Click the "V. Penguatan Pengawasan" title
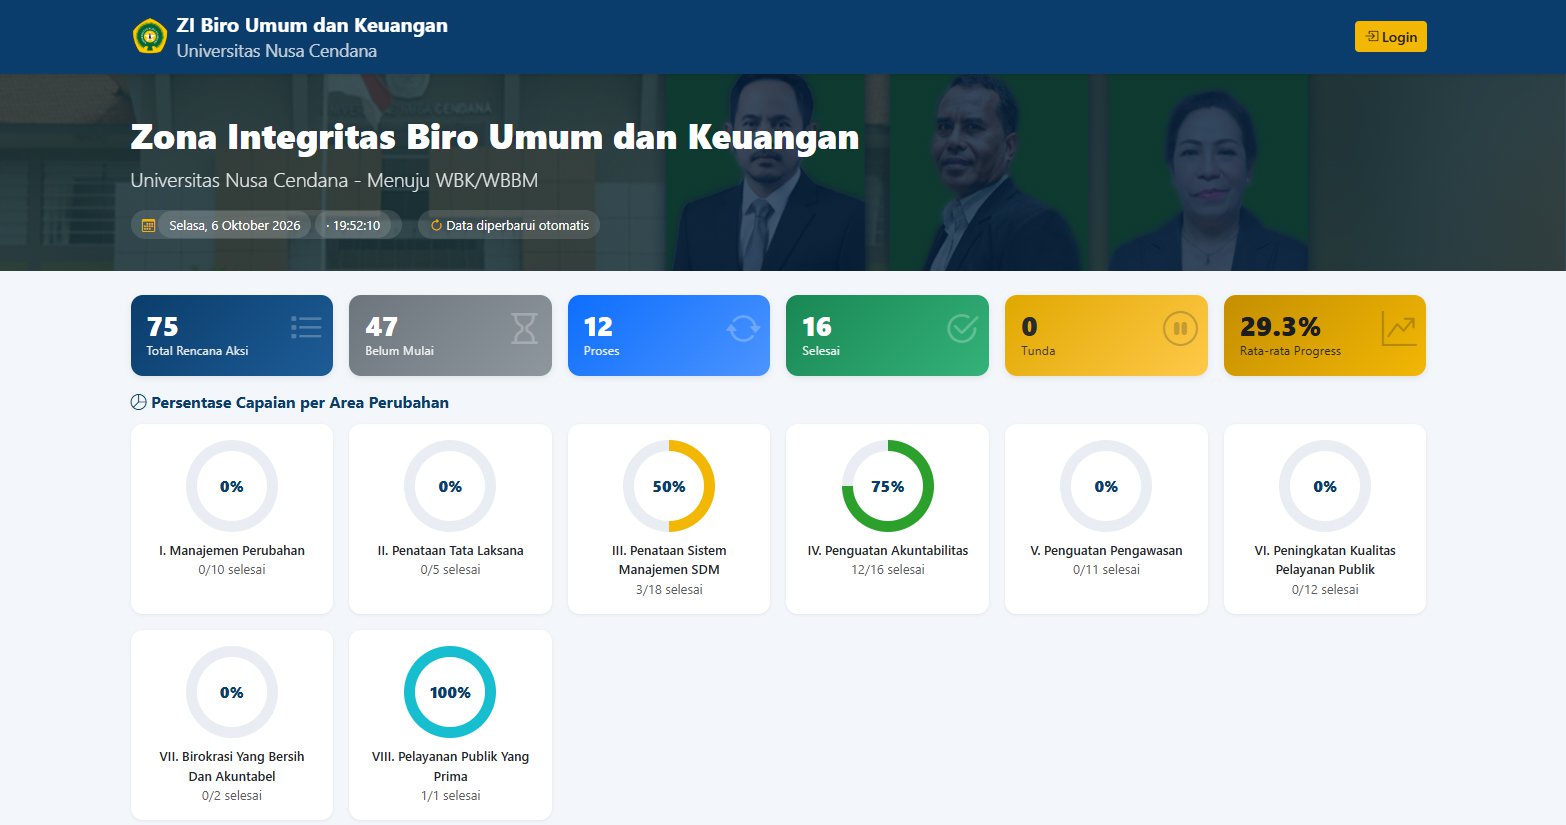This screenshot has width=1566, height=825. click(x=1106, y=551)
